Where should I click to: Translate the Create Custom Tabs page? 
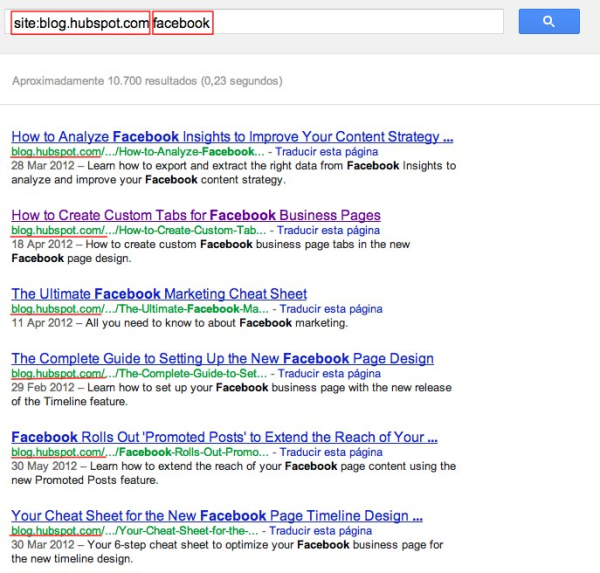(x=328, y=230)
